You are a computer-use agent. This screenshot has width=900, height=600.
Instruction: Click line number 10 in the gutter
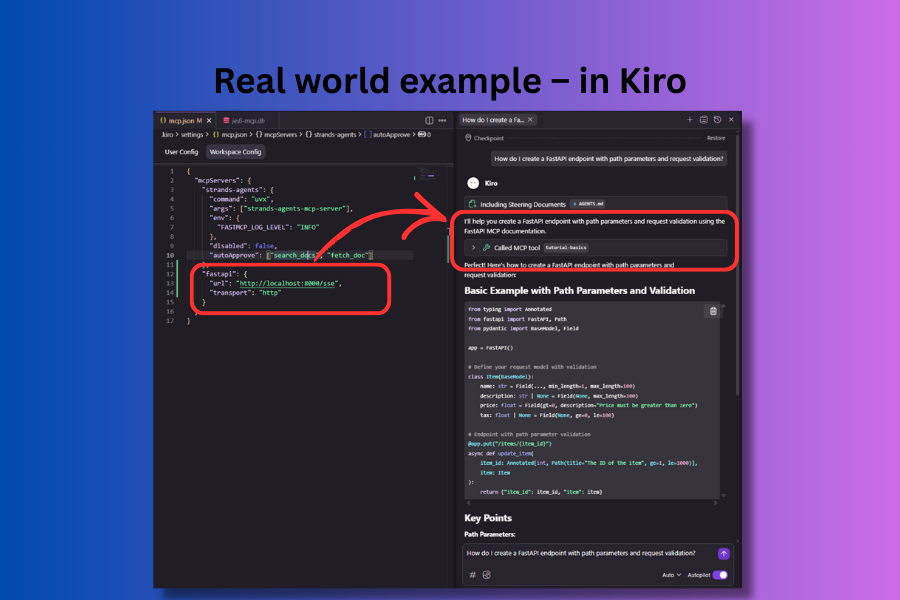click(170, 256)
